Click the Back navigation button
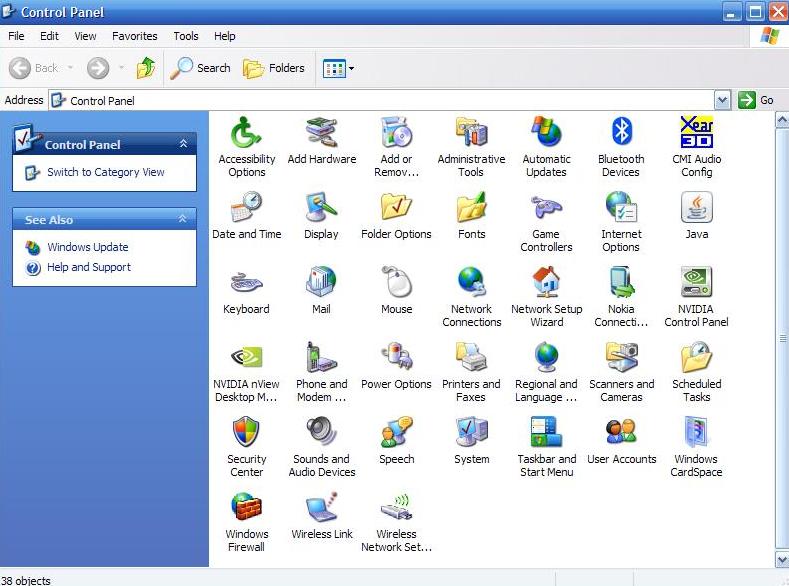Image resolution: width=789 pixels, height=586 pixels. (34, 68)
